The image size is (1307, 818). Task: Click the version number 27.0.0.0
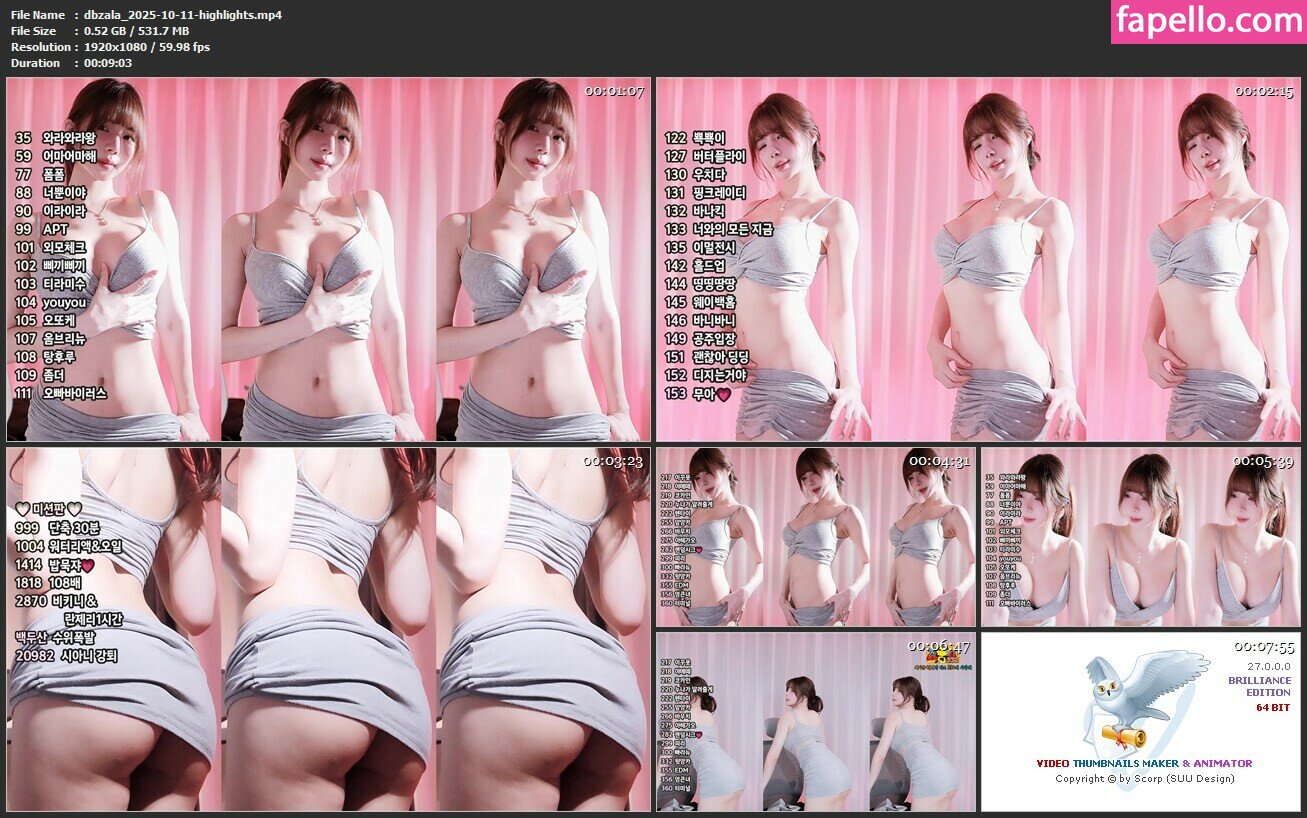coord(1268,665)
